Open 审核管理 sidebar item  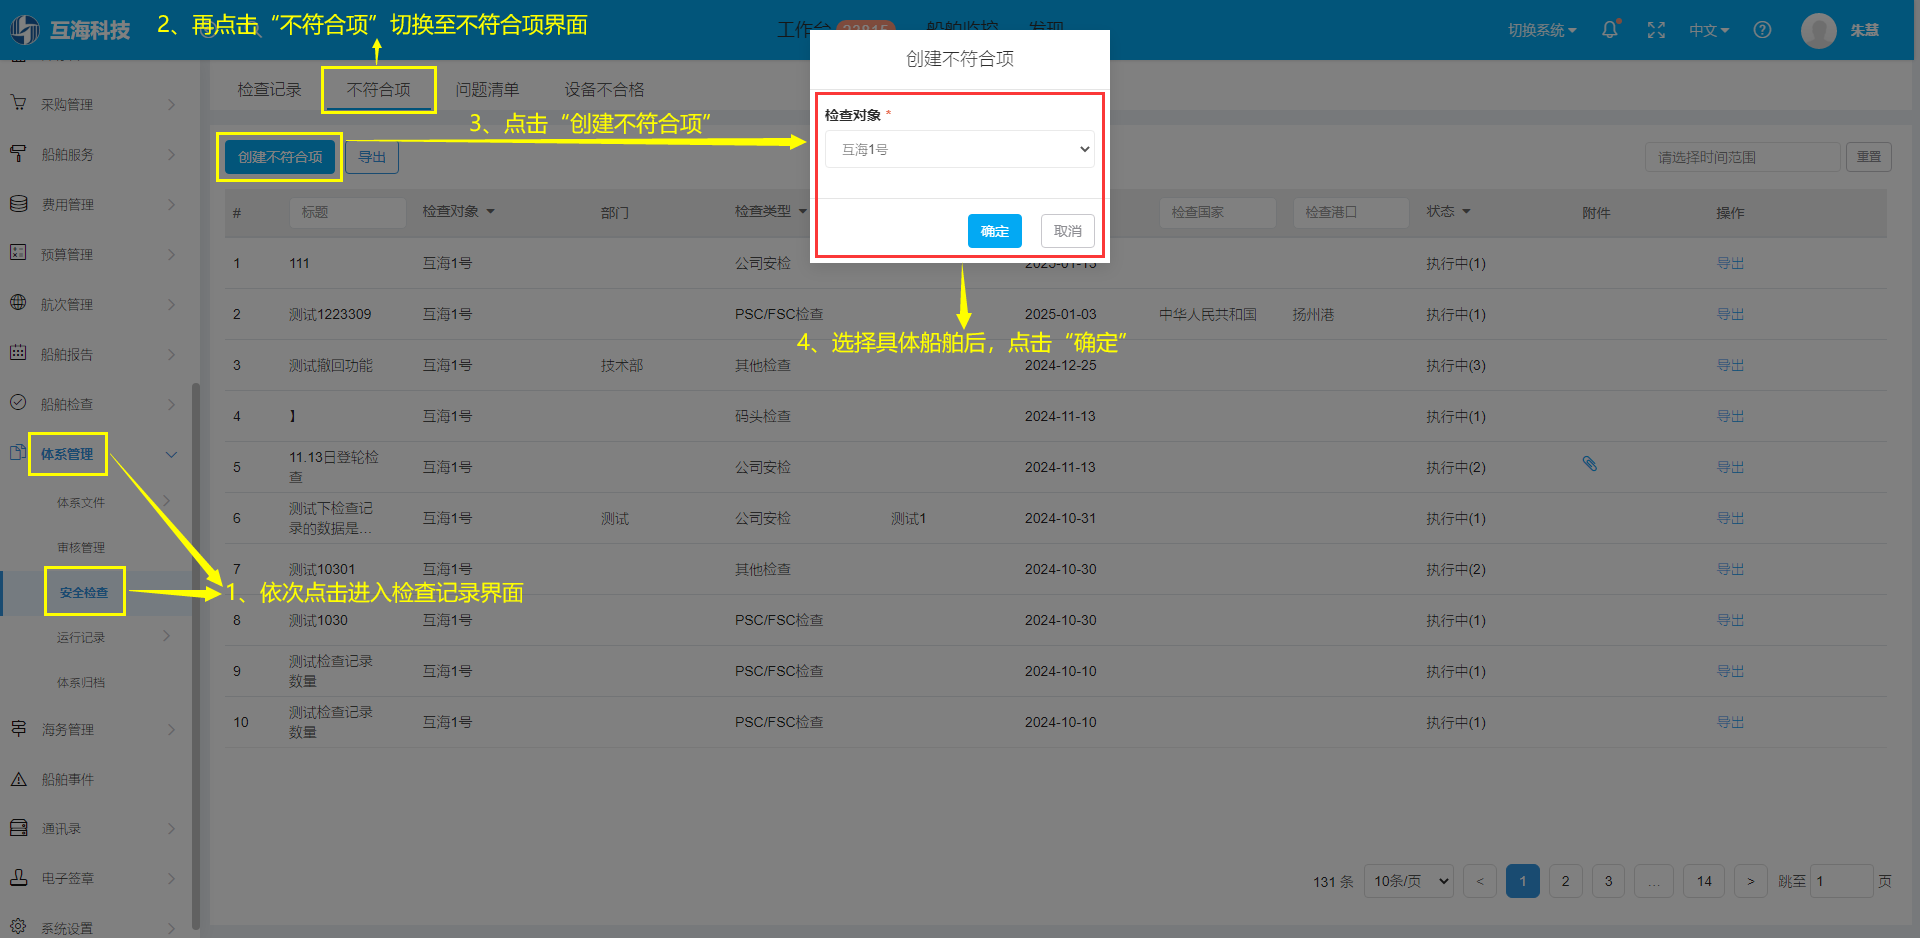click(x=81, y=547)
